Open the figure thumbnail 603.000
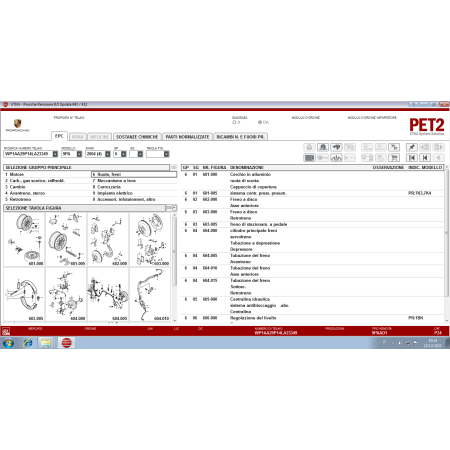Screen dimensions: 450x450 [150, 239]
